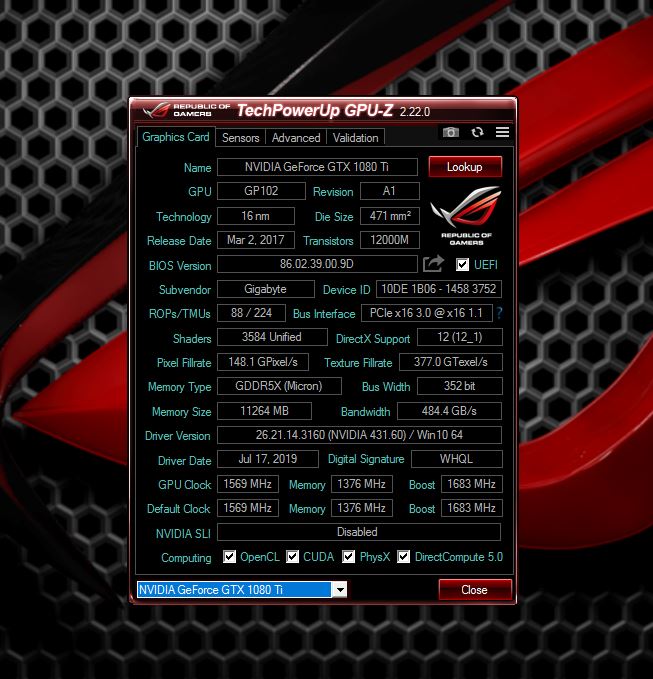Image resolution: width=653 pixels, height=679 pixels.
Task: Click the Shaders value 3584 Unified
Action: tap(272, 337)
